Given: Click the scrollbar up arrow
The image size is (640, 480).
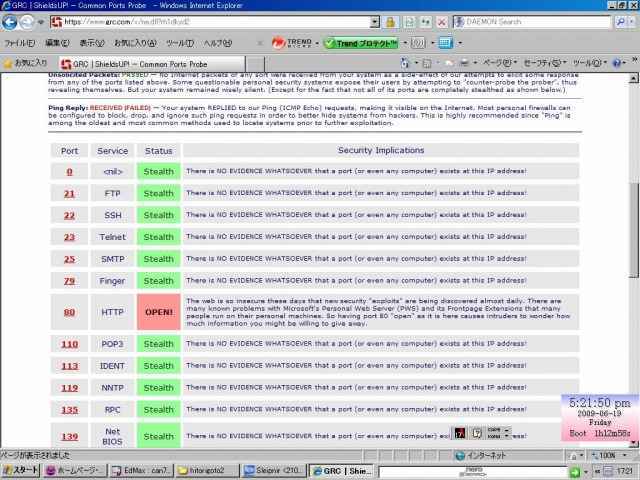Looking at the screenshot, I should coord(633,78).
